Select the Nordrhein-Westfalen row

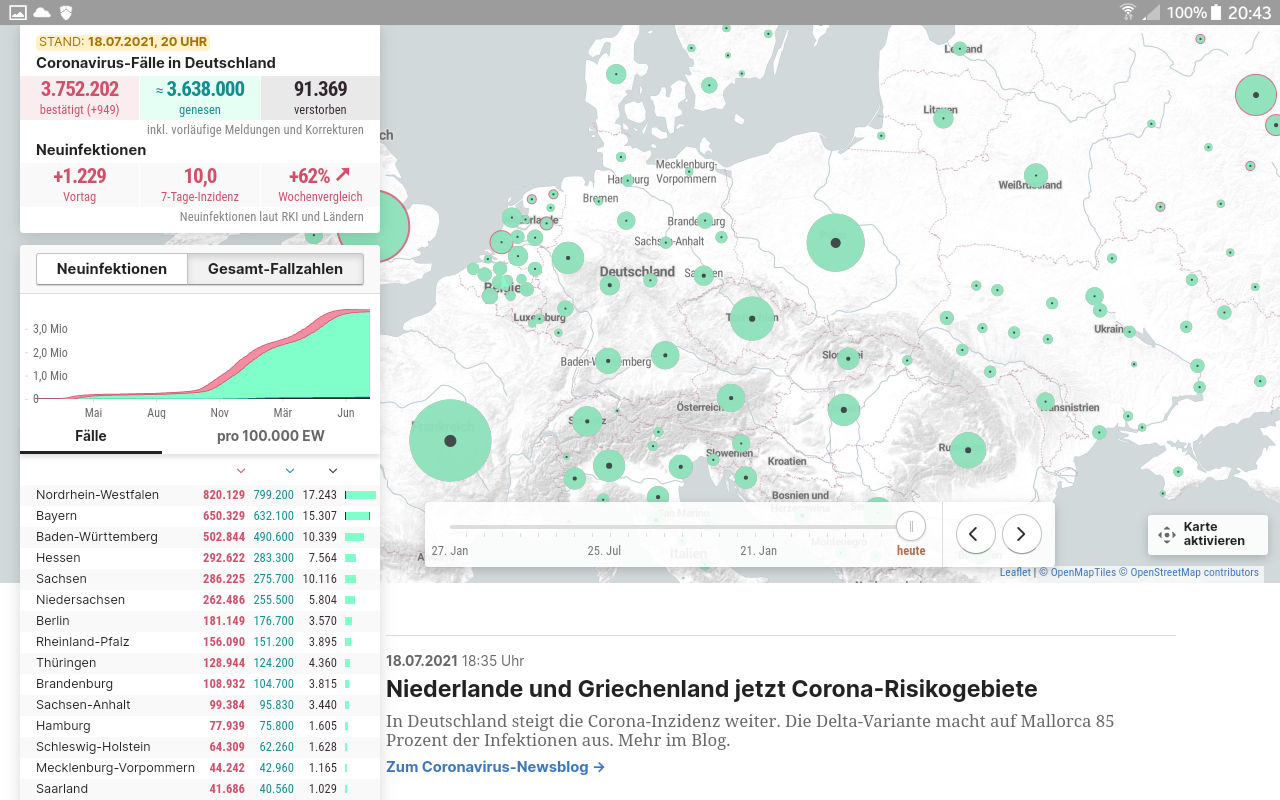tap(200, 495)
